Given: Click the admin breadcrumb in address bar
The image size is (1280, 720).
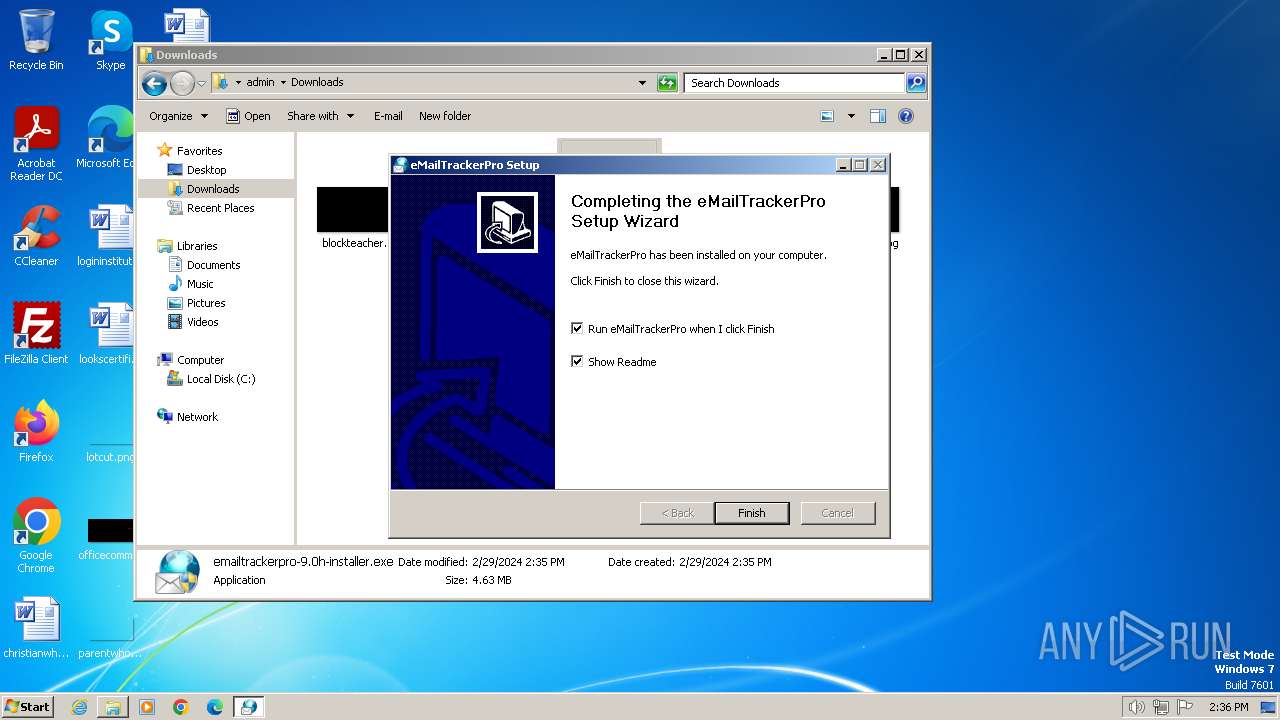Looking at the screenshot, I should (260, 82).
